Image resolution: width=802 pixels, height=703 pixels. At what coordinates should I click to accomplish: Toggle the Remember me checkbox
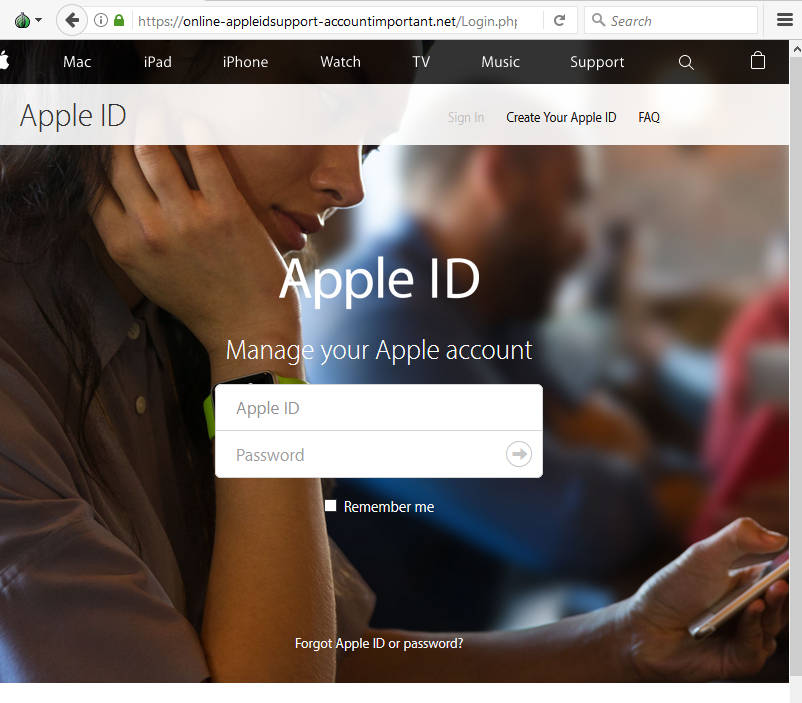point(330,506)
